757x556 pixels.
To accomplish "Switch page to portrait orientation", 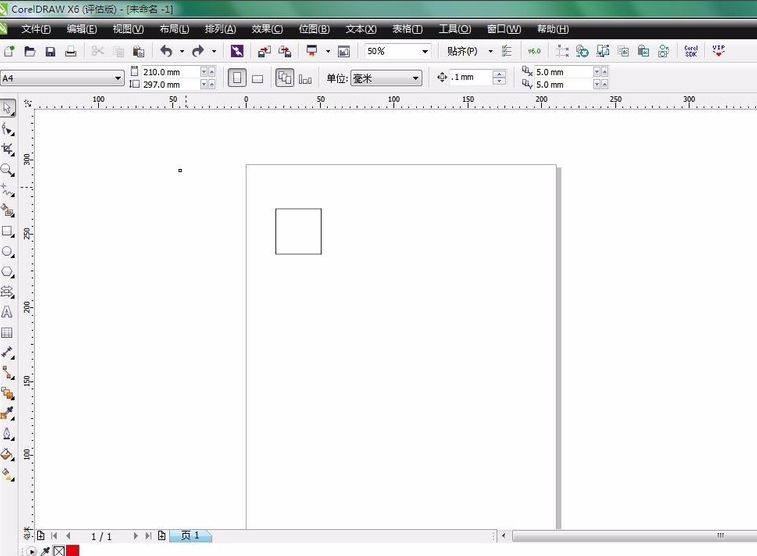I will tap(236, 78).
